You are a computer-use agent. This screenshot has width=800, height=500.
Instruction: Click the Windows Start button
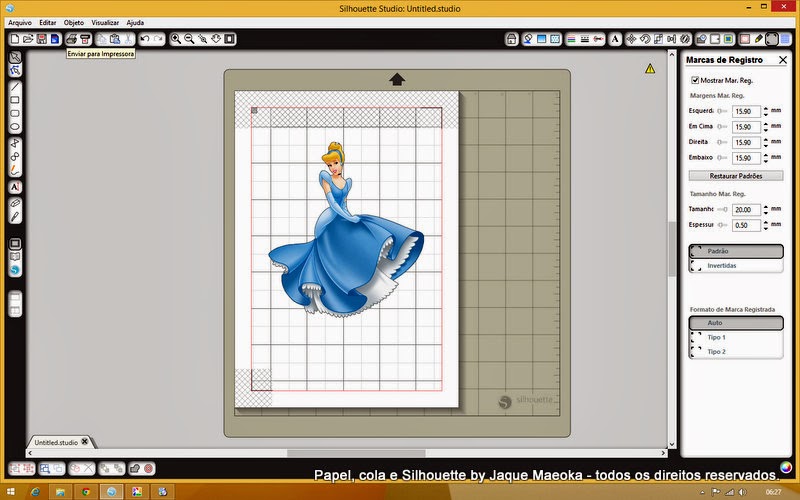coord(10,492)
